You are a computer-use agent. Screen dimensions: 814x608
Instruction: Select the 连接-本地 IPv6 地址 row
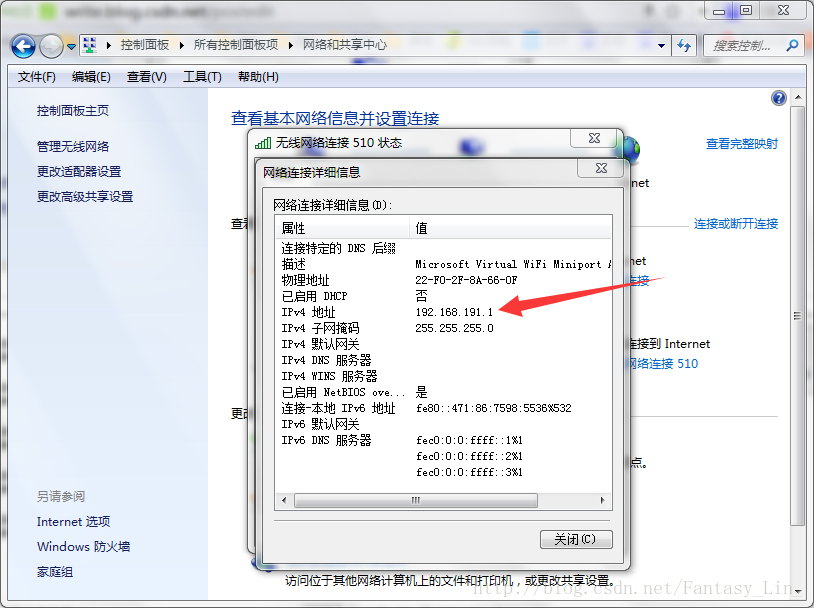[443, 408]
